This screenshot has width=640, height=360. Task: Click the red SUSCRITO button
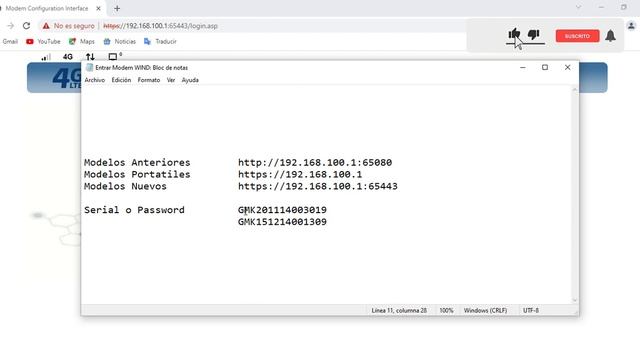(x=577, y=36)
